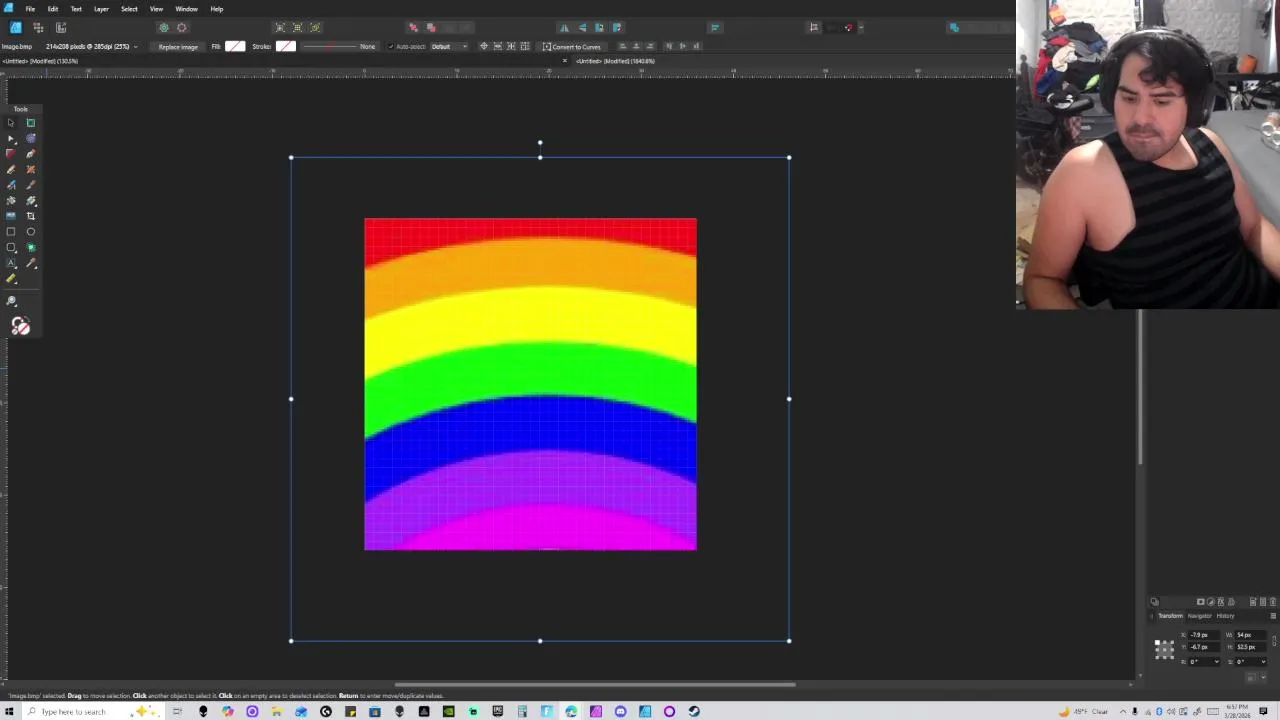Select the Pen tool
The height and width of the screenshot is (720, 1280).
pos(31,153)
